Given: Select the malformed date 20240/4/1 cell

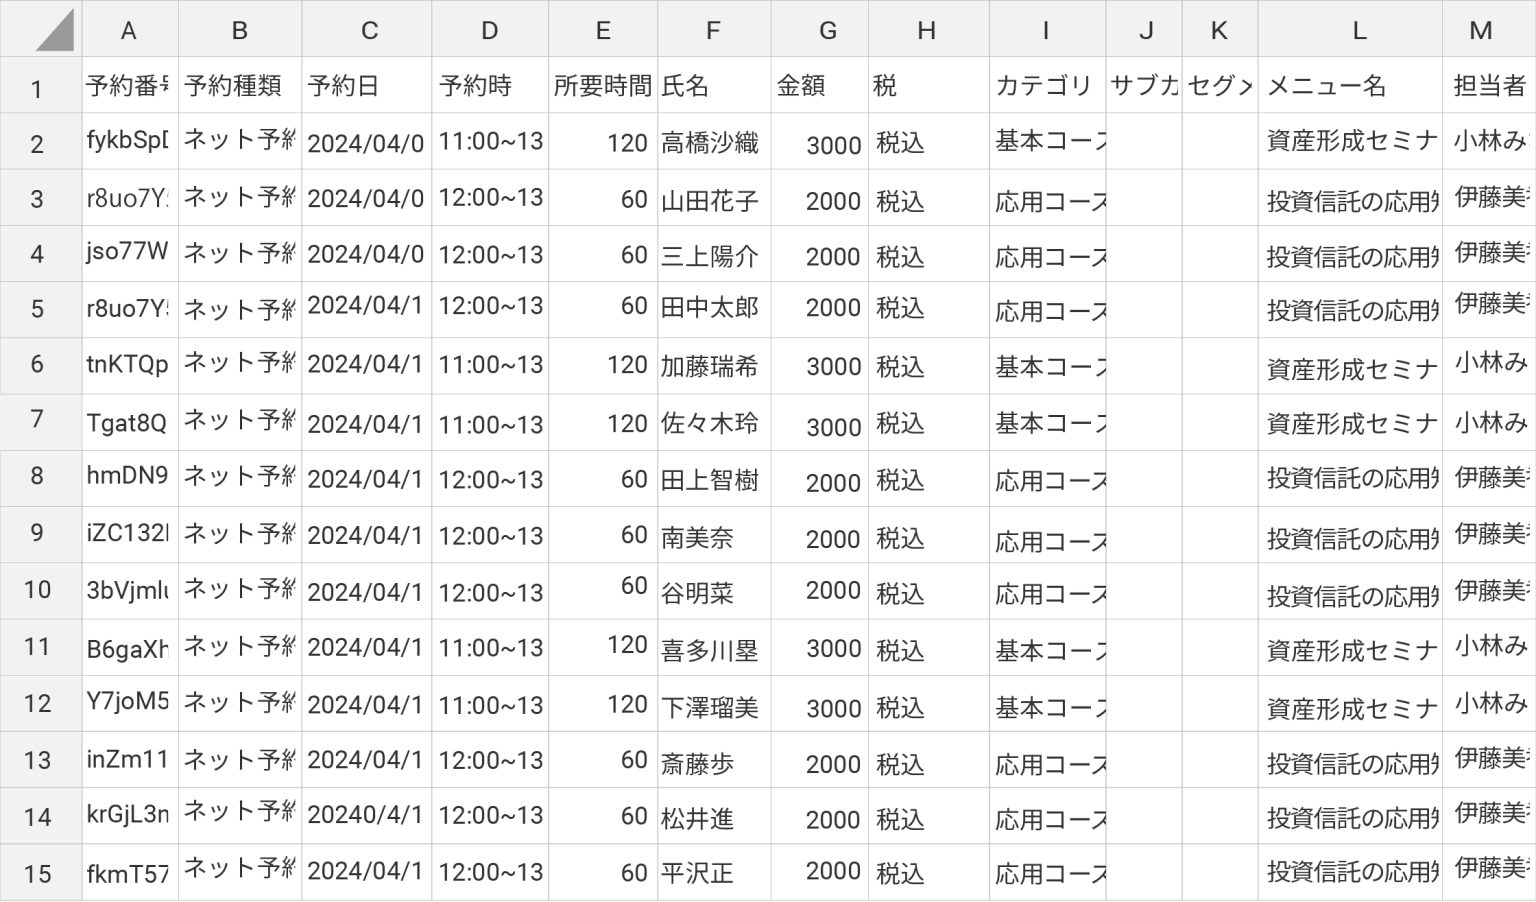Looking at the screenshot, I should (x=366, y=816).
